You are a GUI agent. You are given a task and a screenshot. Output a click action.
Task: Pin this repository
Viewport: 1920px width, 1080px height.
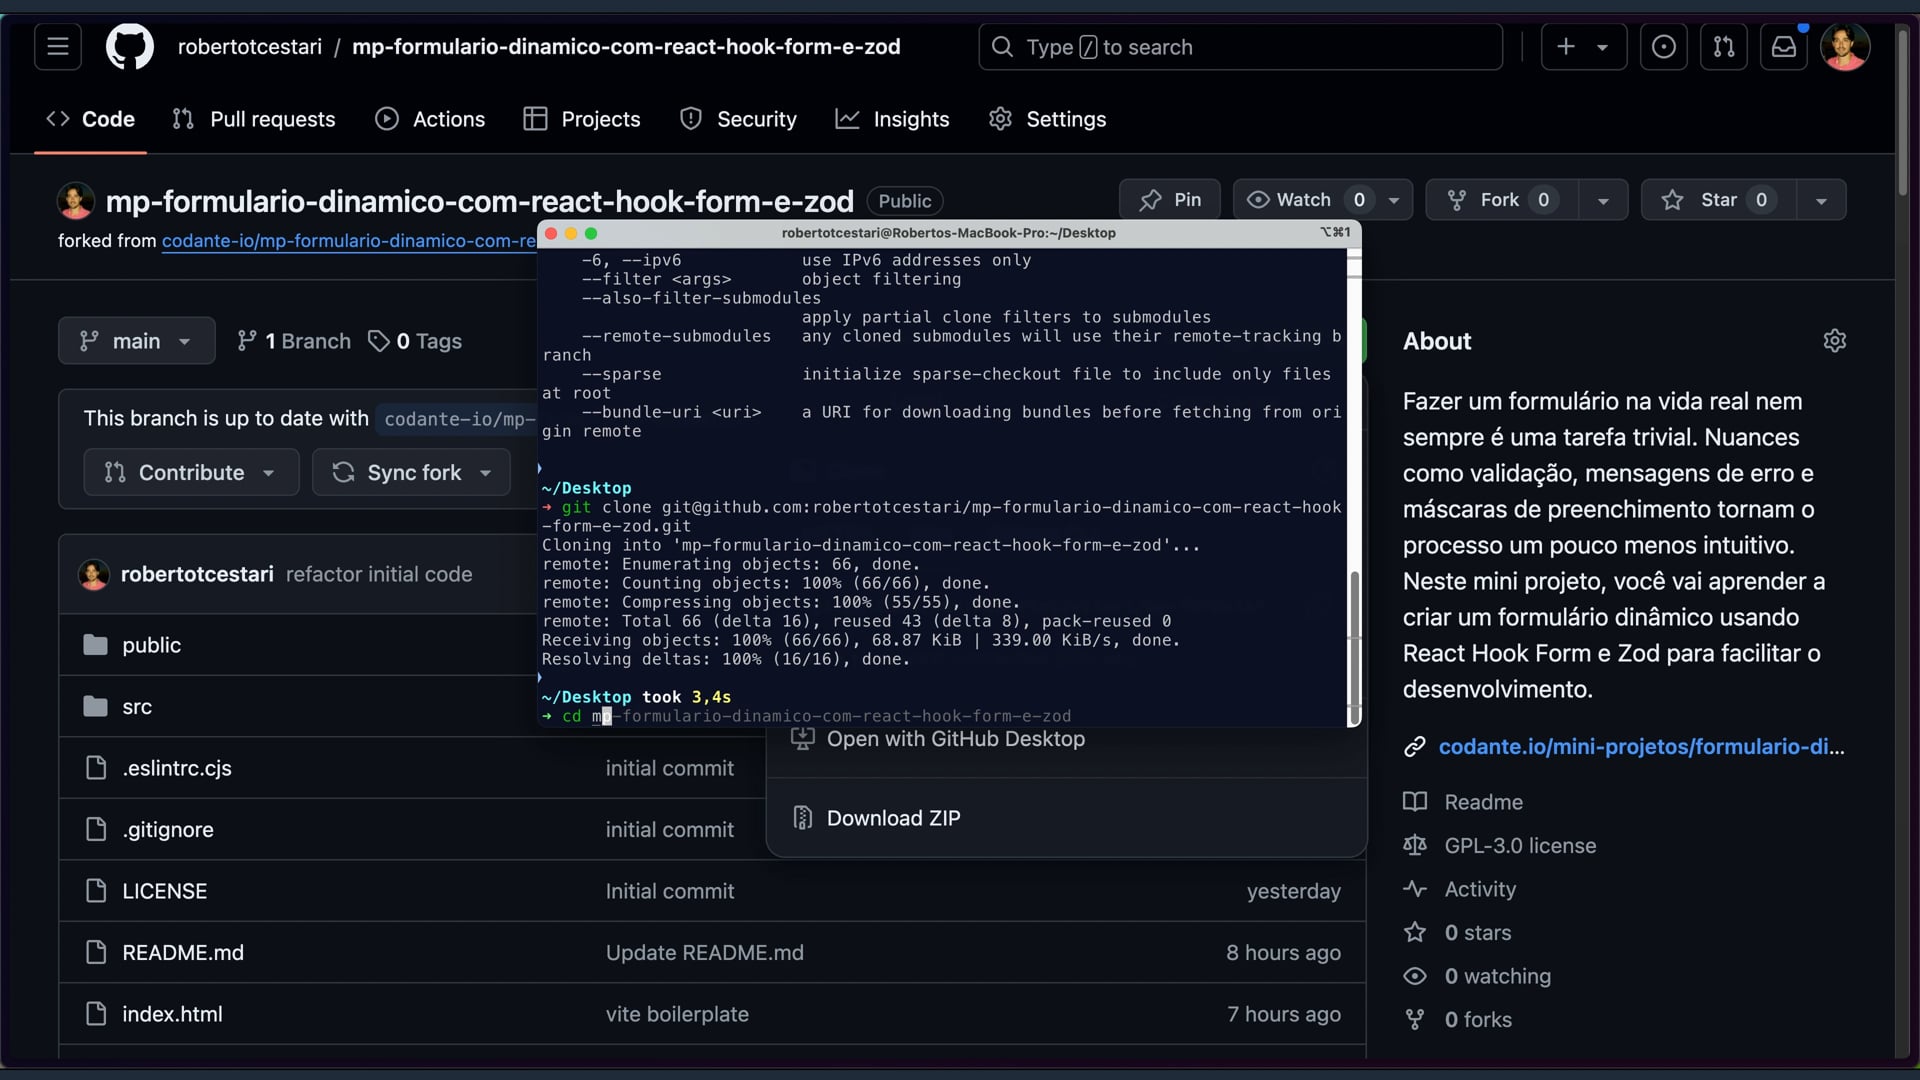(x=1170, y=200)
